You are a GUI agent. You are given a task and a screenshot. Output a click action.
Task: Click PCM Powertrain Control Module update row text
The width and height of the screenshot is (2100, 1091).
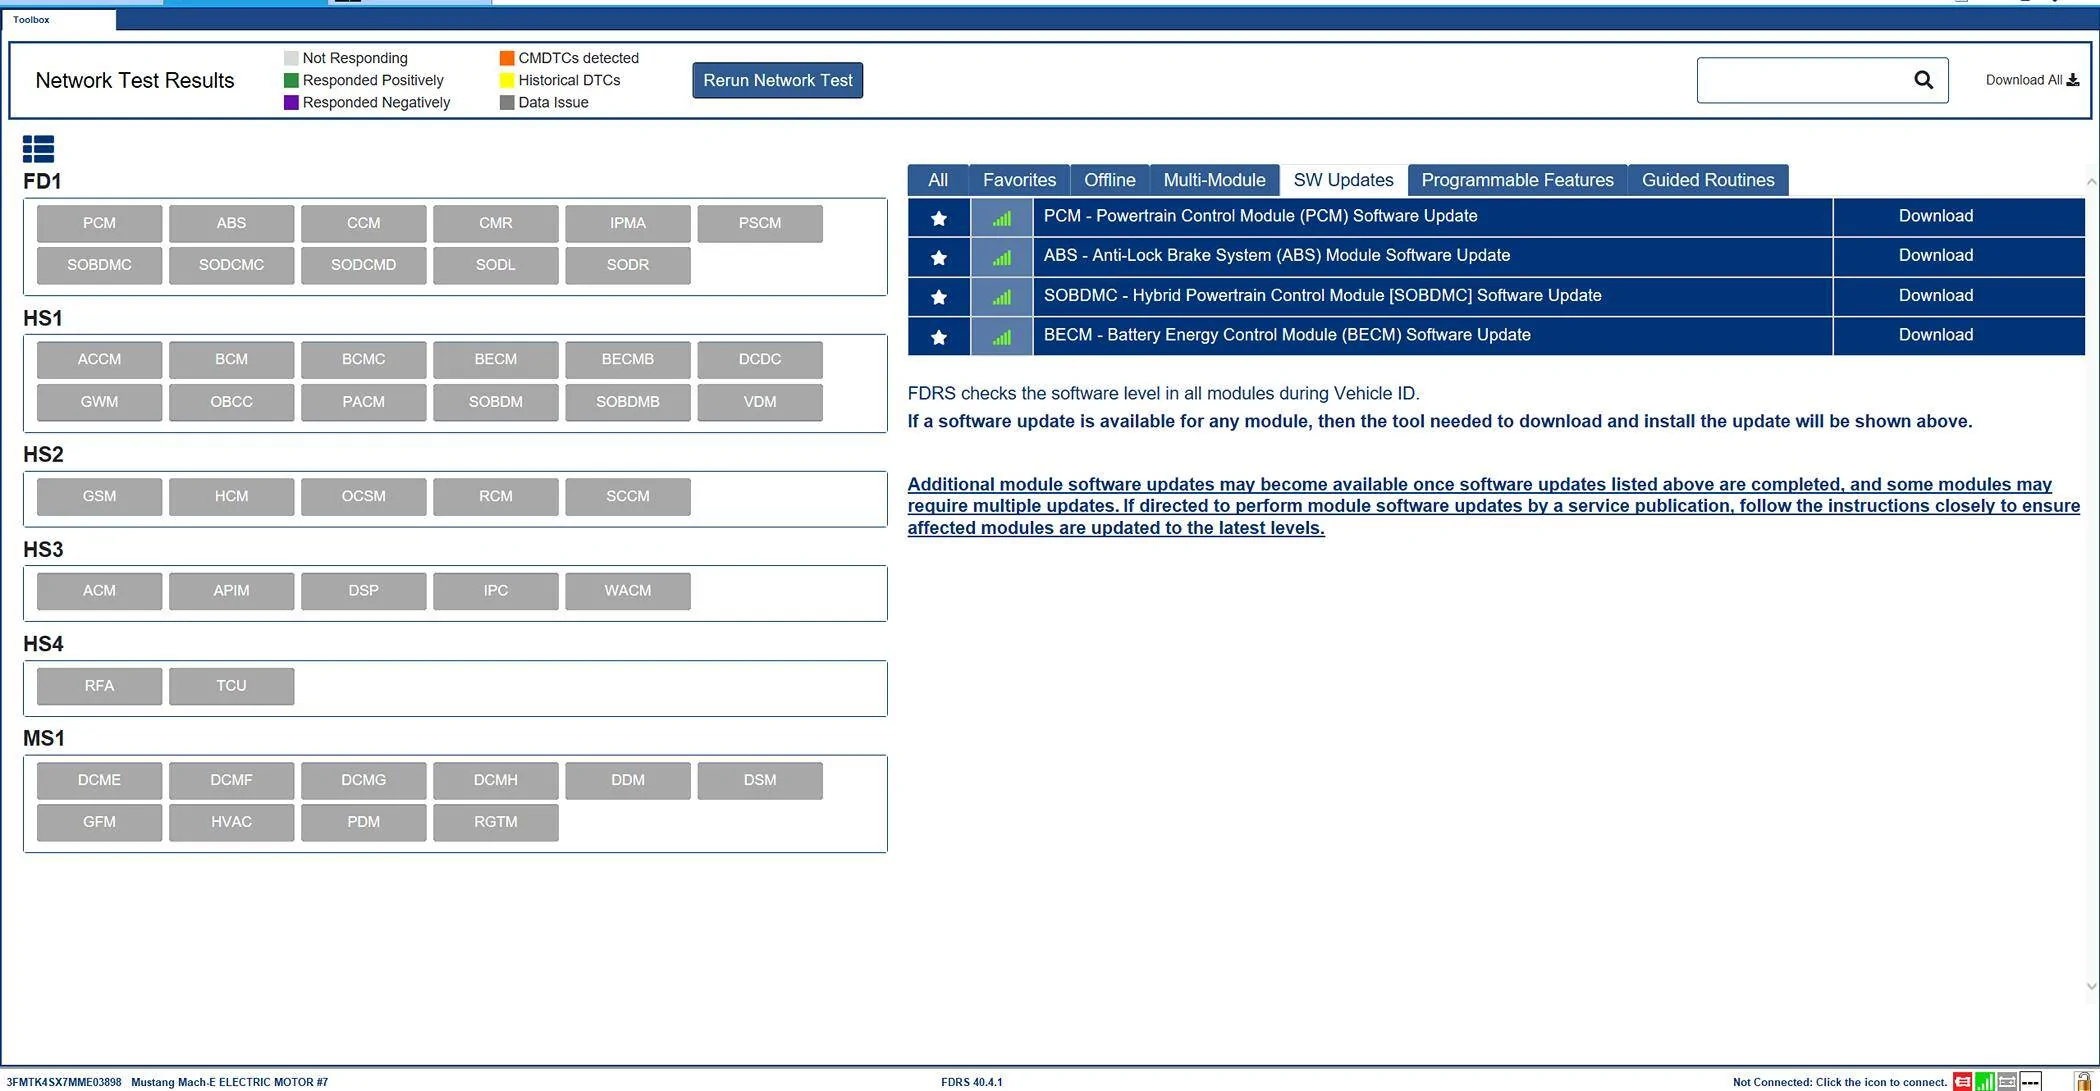pyautogui.click(x=1260, y=216)
